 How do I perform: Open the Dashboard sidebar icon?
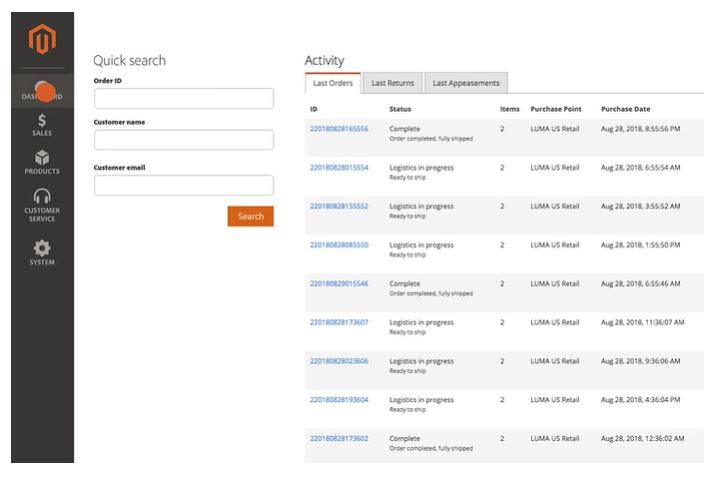pos(43,90)
